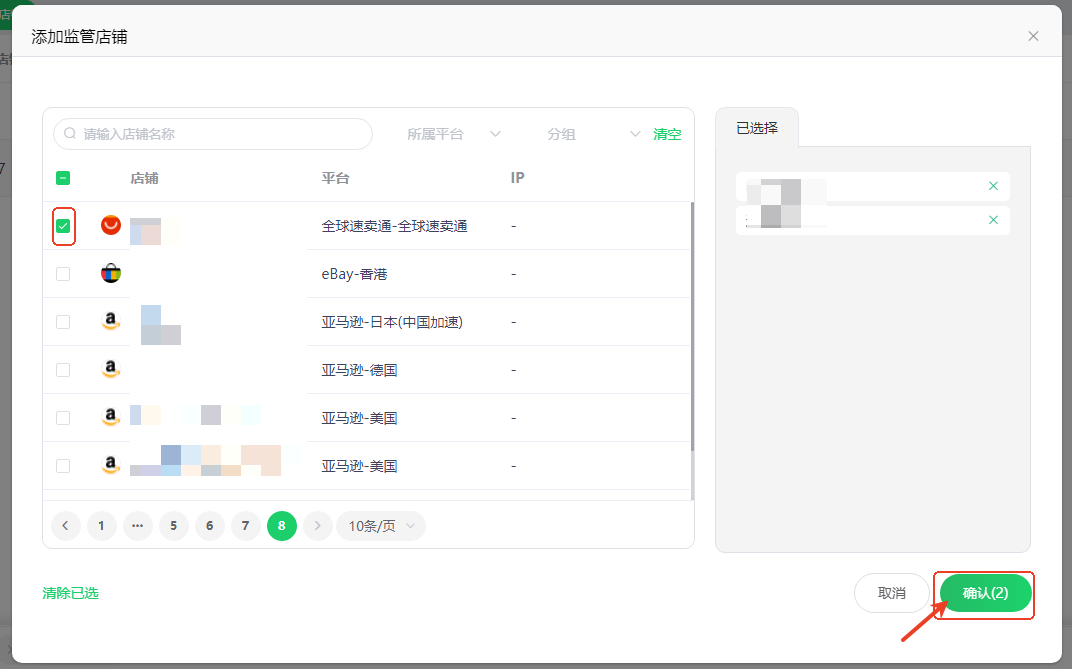Click the next page arrow
Screen dimensions: 1072x669
[318, 525]
